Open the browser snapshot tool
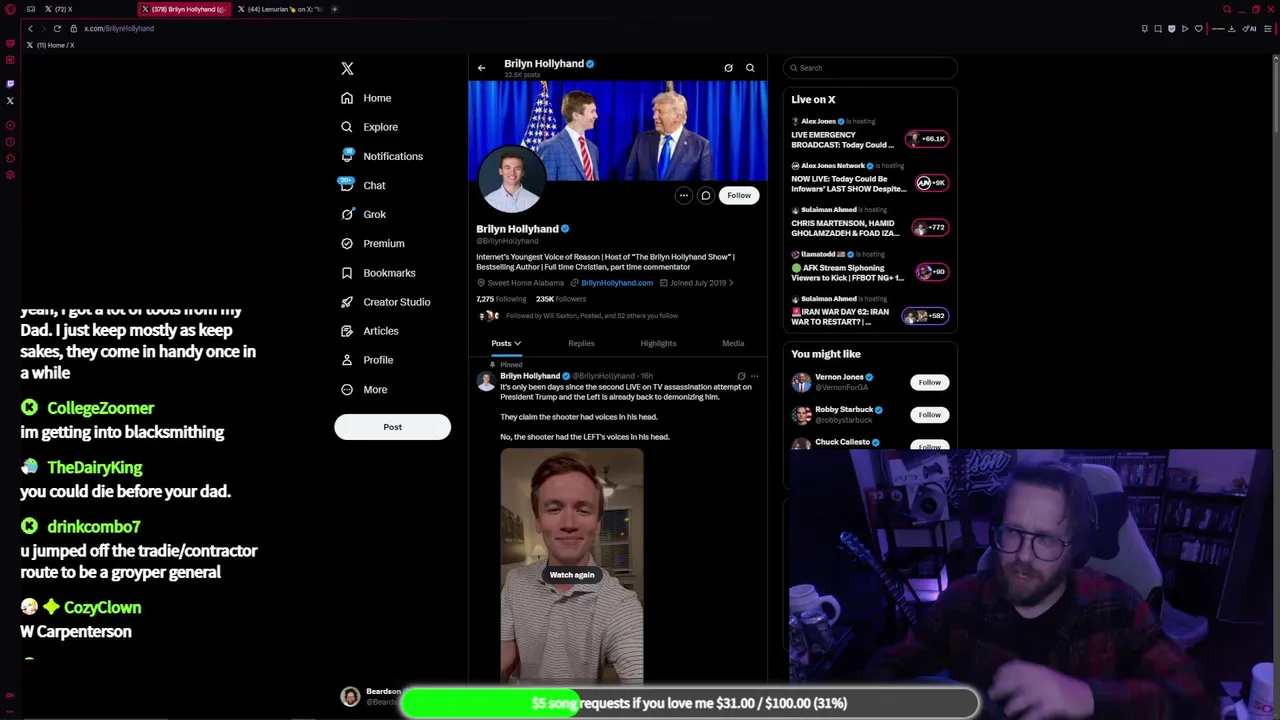Screen dimensions: 1280x720 point(1158,28)
